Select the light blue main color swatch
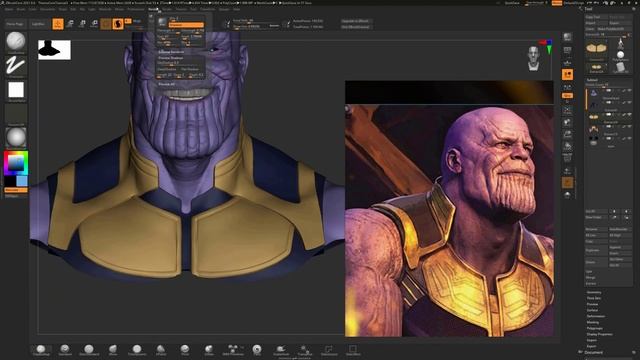Screen dimensions: 640x360 point(22,181)
